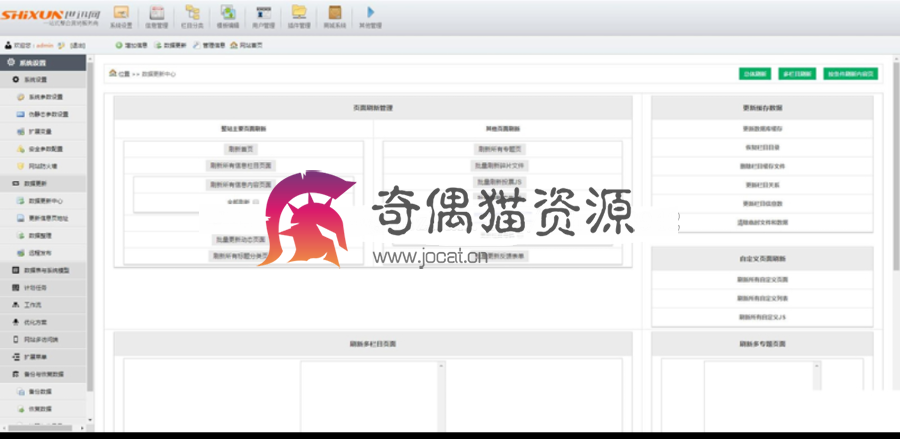The image size is (900, 439).
Task: Click green 总体刷新 button
Action: [755, 74]
